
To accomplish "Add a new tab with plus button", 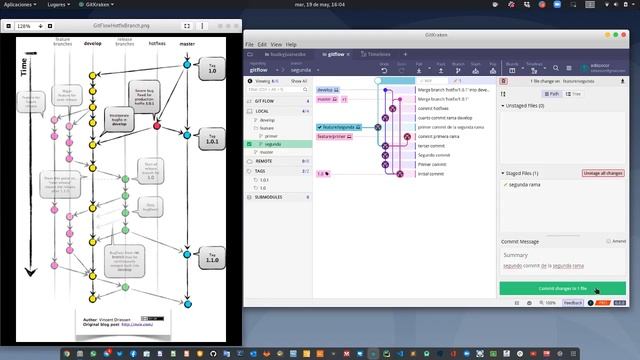I will [x=405, y=54].
